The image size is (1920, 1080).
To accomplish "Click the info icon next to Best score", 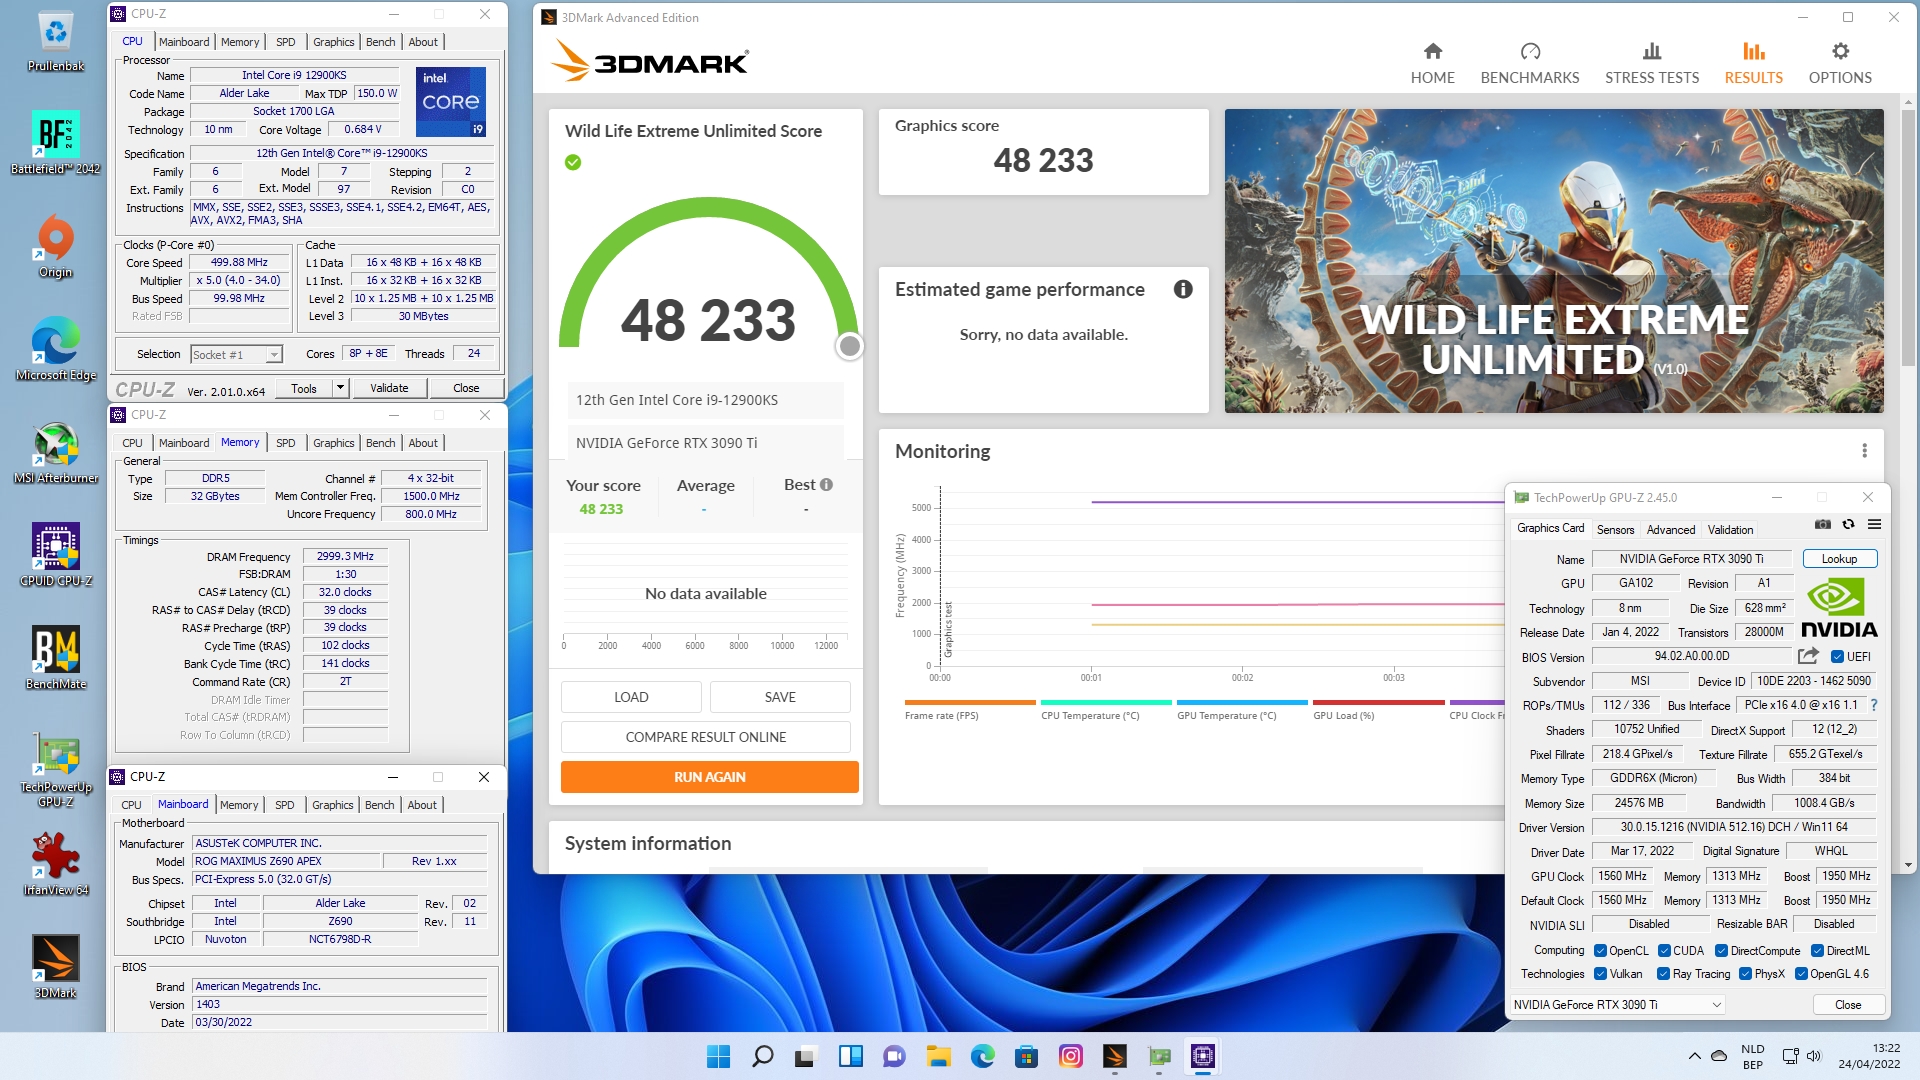I will (x=826, y=484).
